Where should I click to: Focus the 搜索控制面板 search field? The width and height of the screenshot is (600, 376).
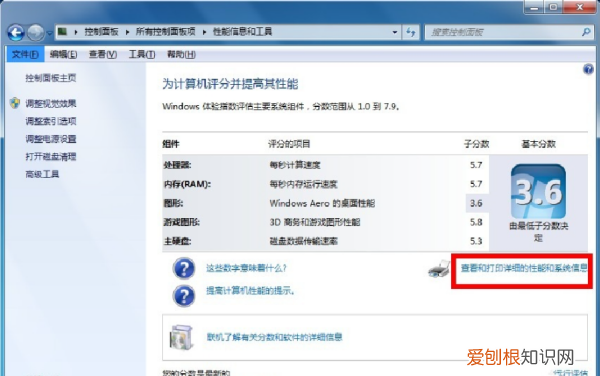click(x=509, y=32)
